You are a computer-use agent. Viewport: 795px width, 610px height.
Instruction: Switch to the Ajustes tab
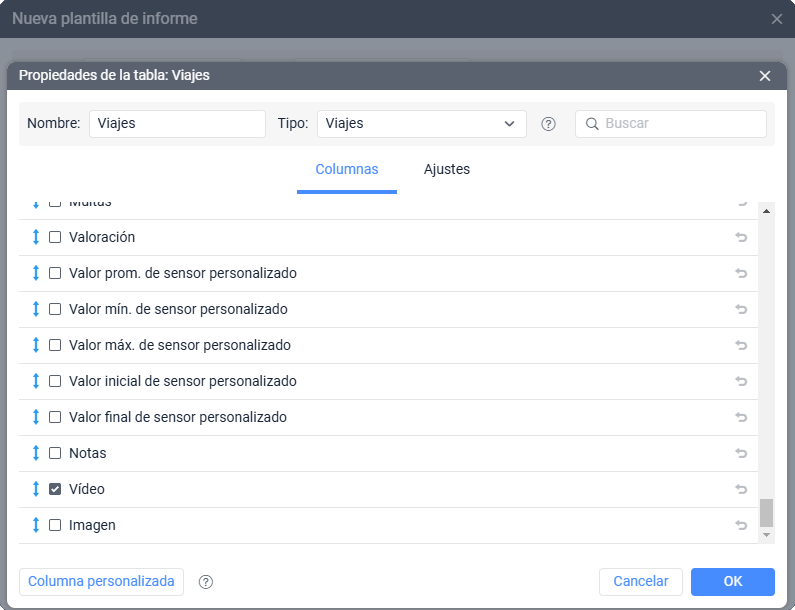(x=446, y=169)
